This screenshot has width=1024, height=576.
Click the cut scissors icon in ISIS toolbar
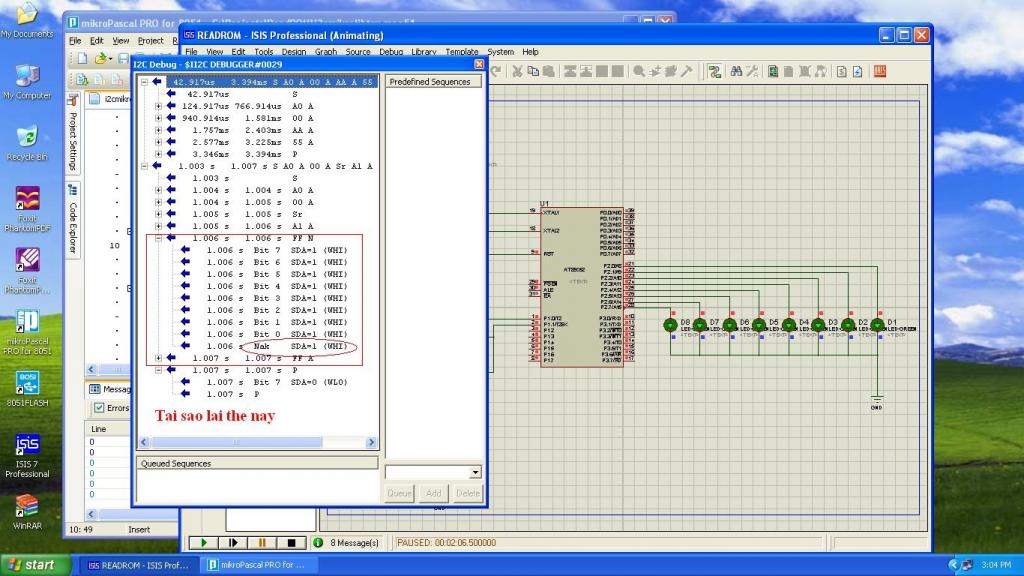(518, 71)
